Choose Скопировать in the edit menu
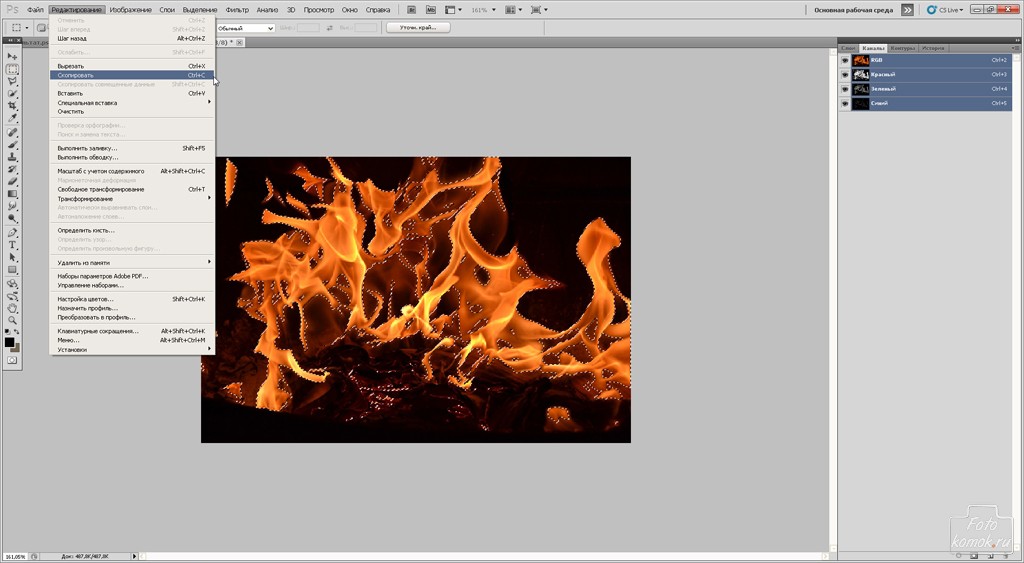 point(132,75)
